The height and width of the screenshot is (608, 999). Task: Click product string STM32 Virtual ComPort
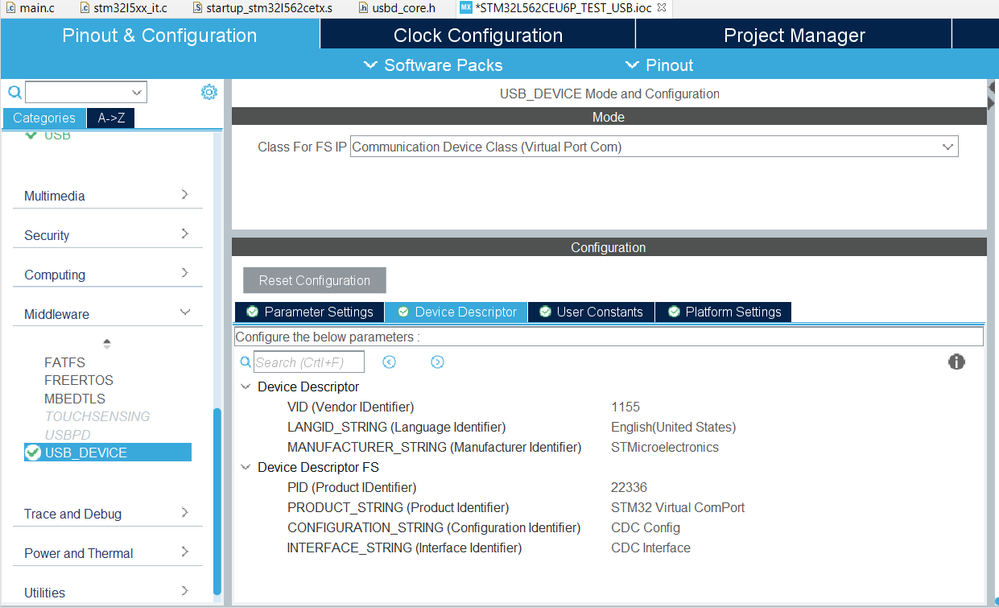[x=677, y=507]
